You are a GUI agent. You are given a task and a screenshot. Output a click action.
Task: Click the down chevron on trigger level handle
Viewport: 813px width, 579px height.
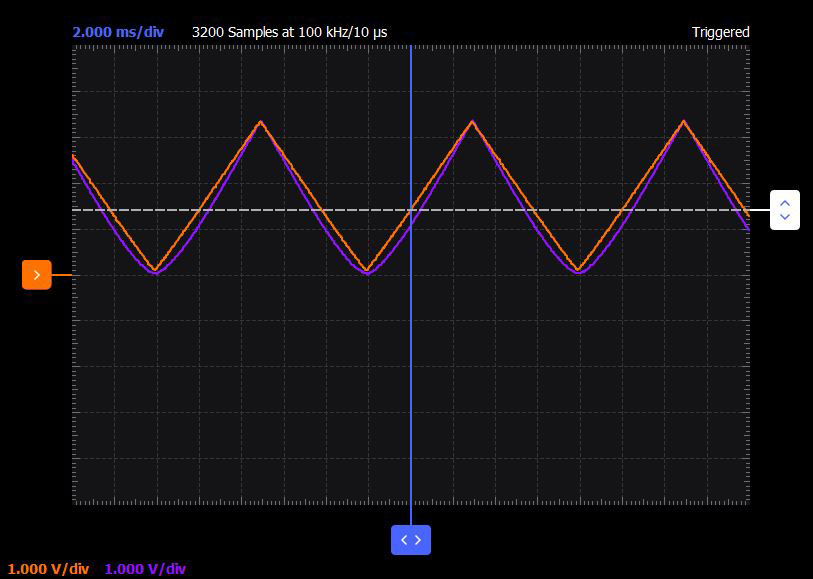[x=784, y=216]
